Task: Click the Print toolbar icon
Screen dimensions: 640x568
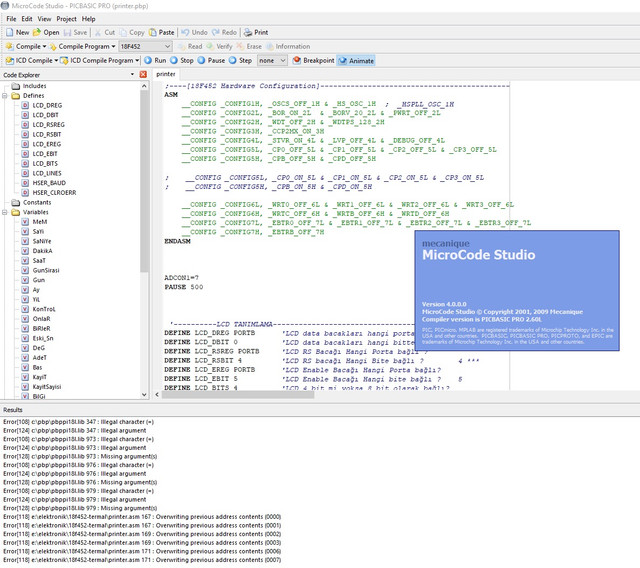Action: tap(248, 32)
